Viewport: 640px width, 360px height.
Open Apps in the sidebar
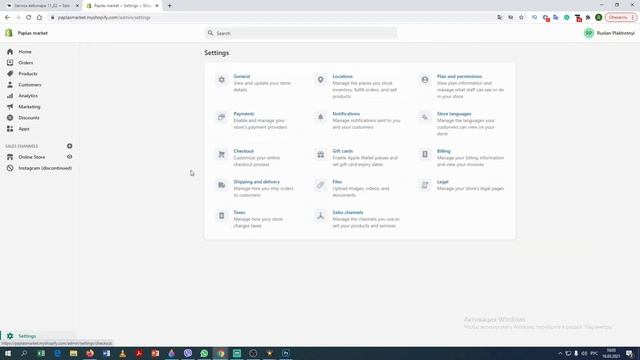pyautogui.click(x=24, y=129)
